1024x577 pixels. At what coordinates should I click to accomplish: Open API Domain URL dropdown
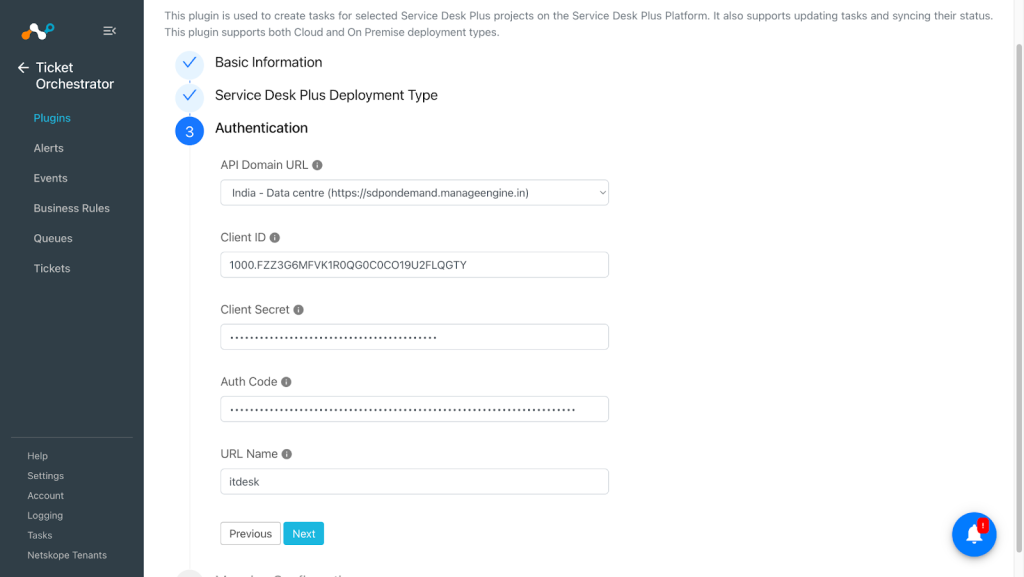pos(414,193)
